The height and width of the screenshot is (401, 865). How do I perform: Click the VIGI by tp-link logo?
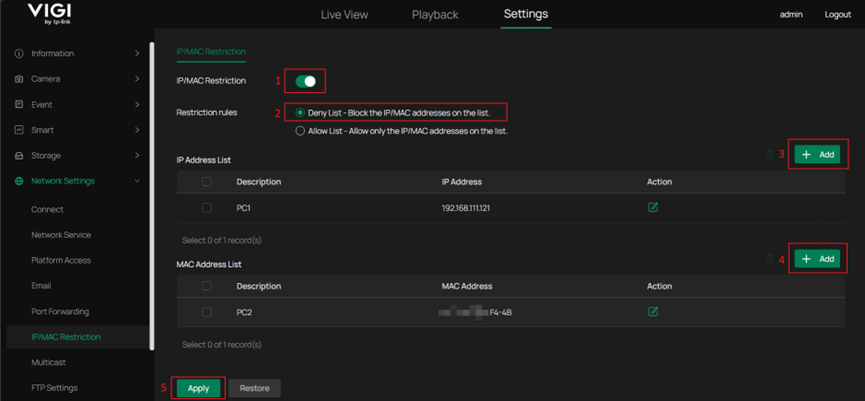click(47, 14)
